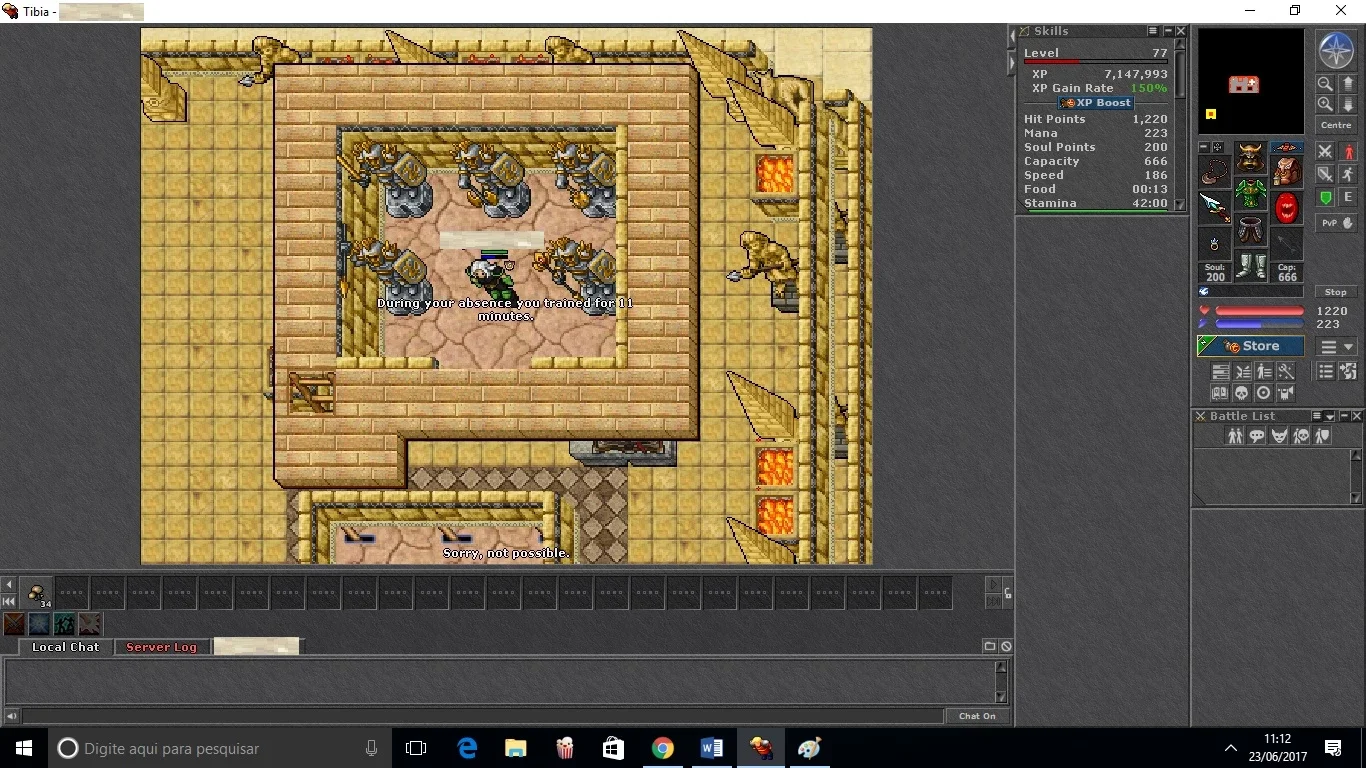Use first action bar slot mushroom item
This screenshot has height=768, width=1366.
pyautogui.click(x=37, y=593)
